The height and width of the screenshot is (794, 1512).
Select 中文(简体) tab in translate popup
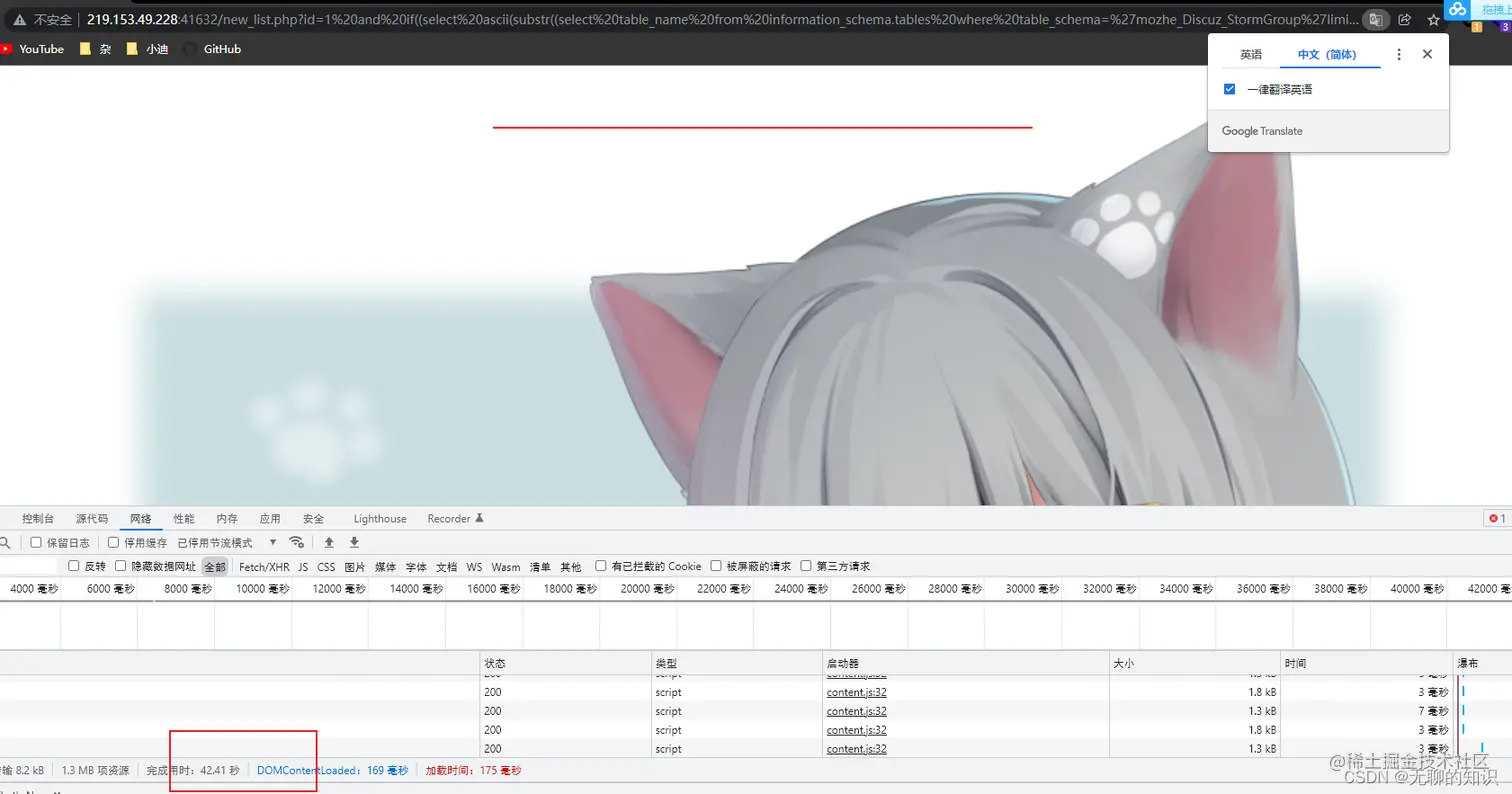tap(1331, 54)
